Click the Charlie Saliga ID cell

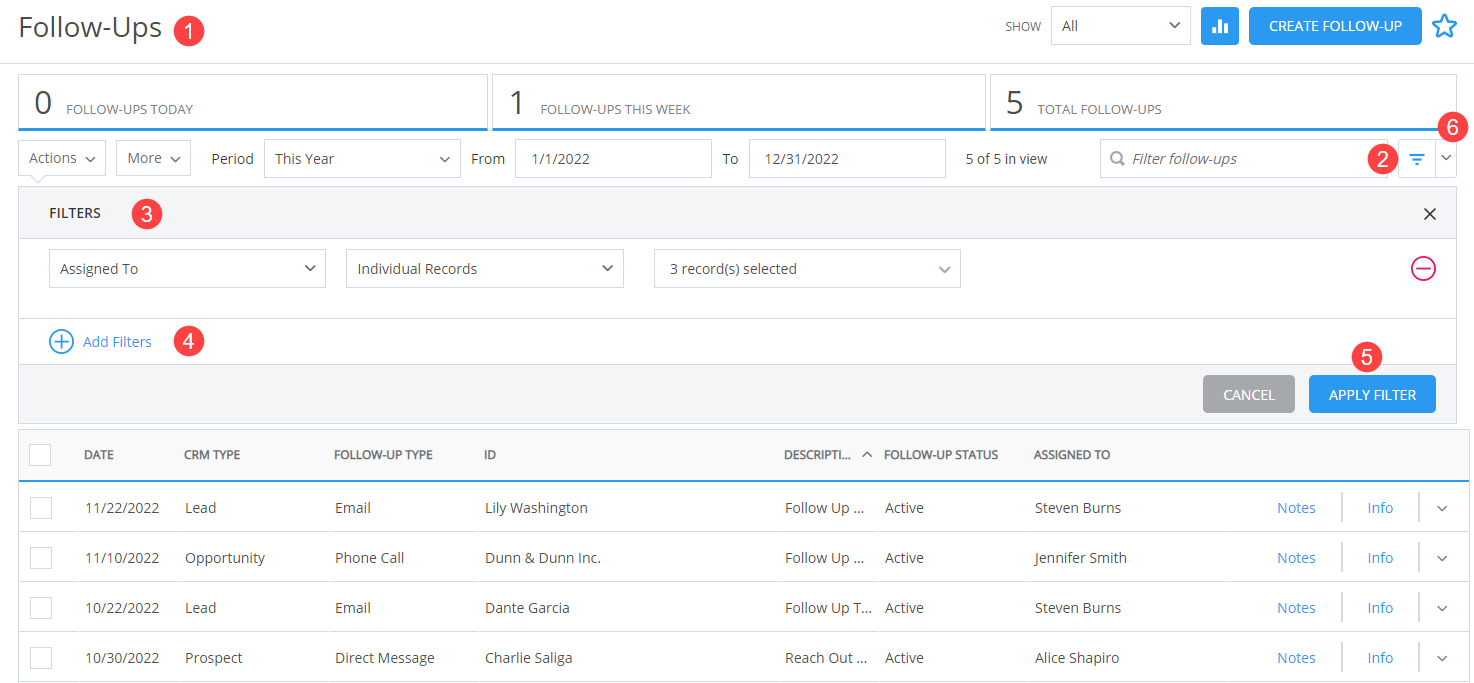point(528,658)
